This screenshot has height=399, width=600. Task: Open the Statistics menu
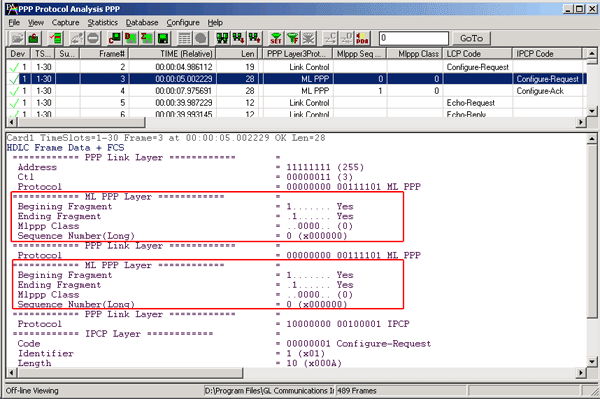click(103, 23)
